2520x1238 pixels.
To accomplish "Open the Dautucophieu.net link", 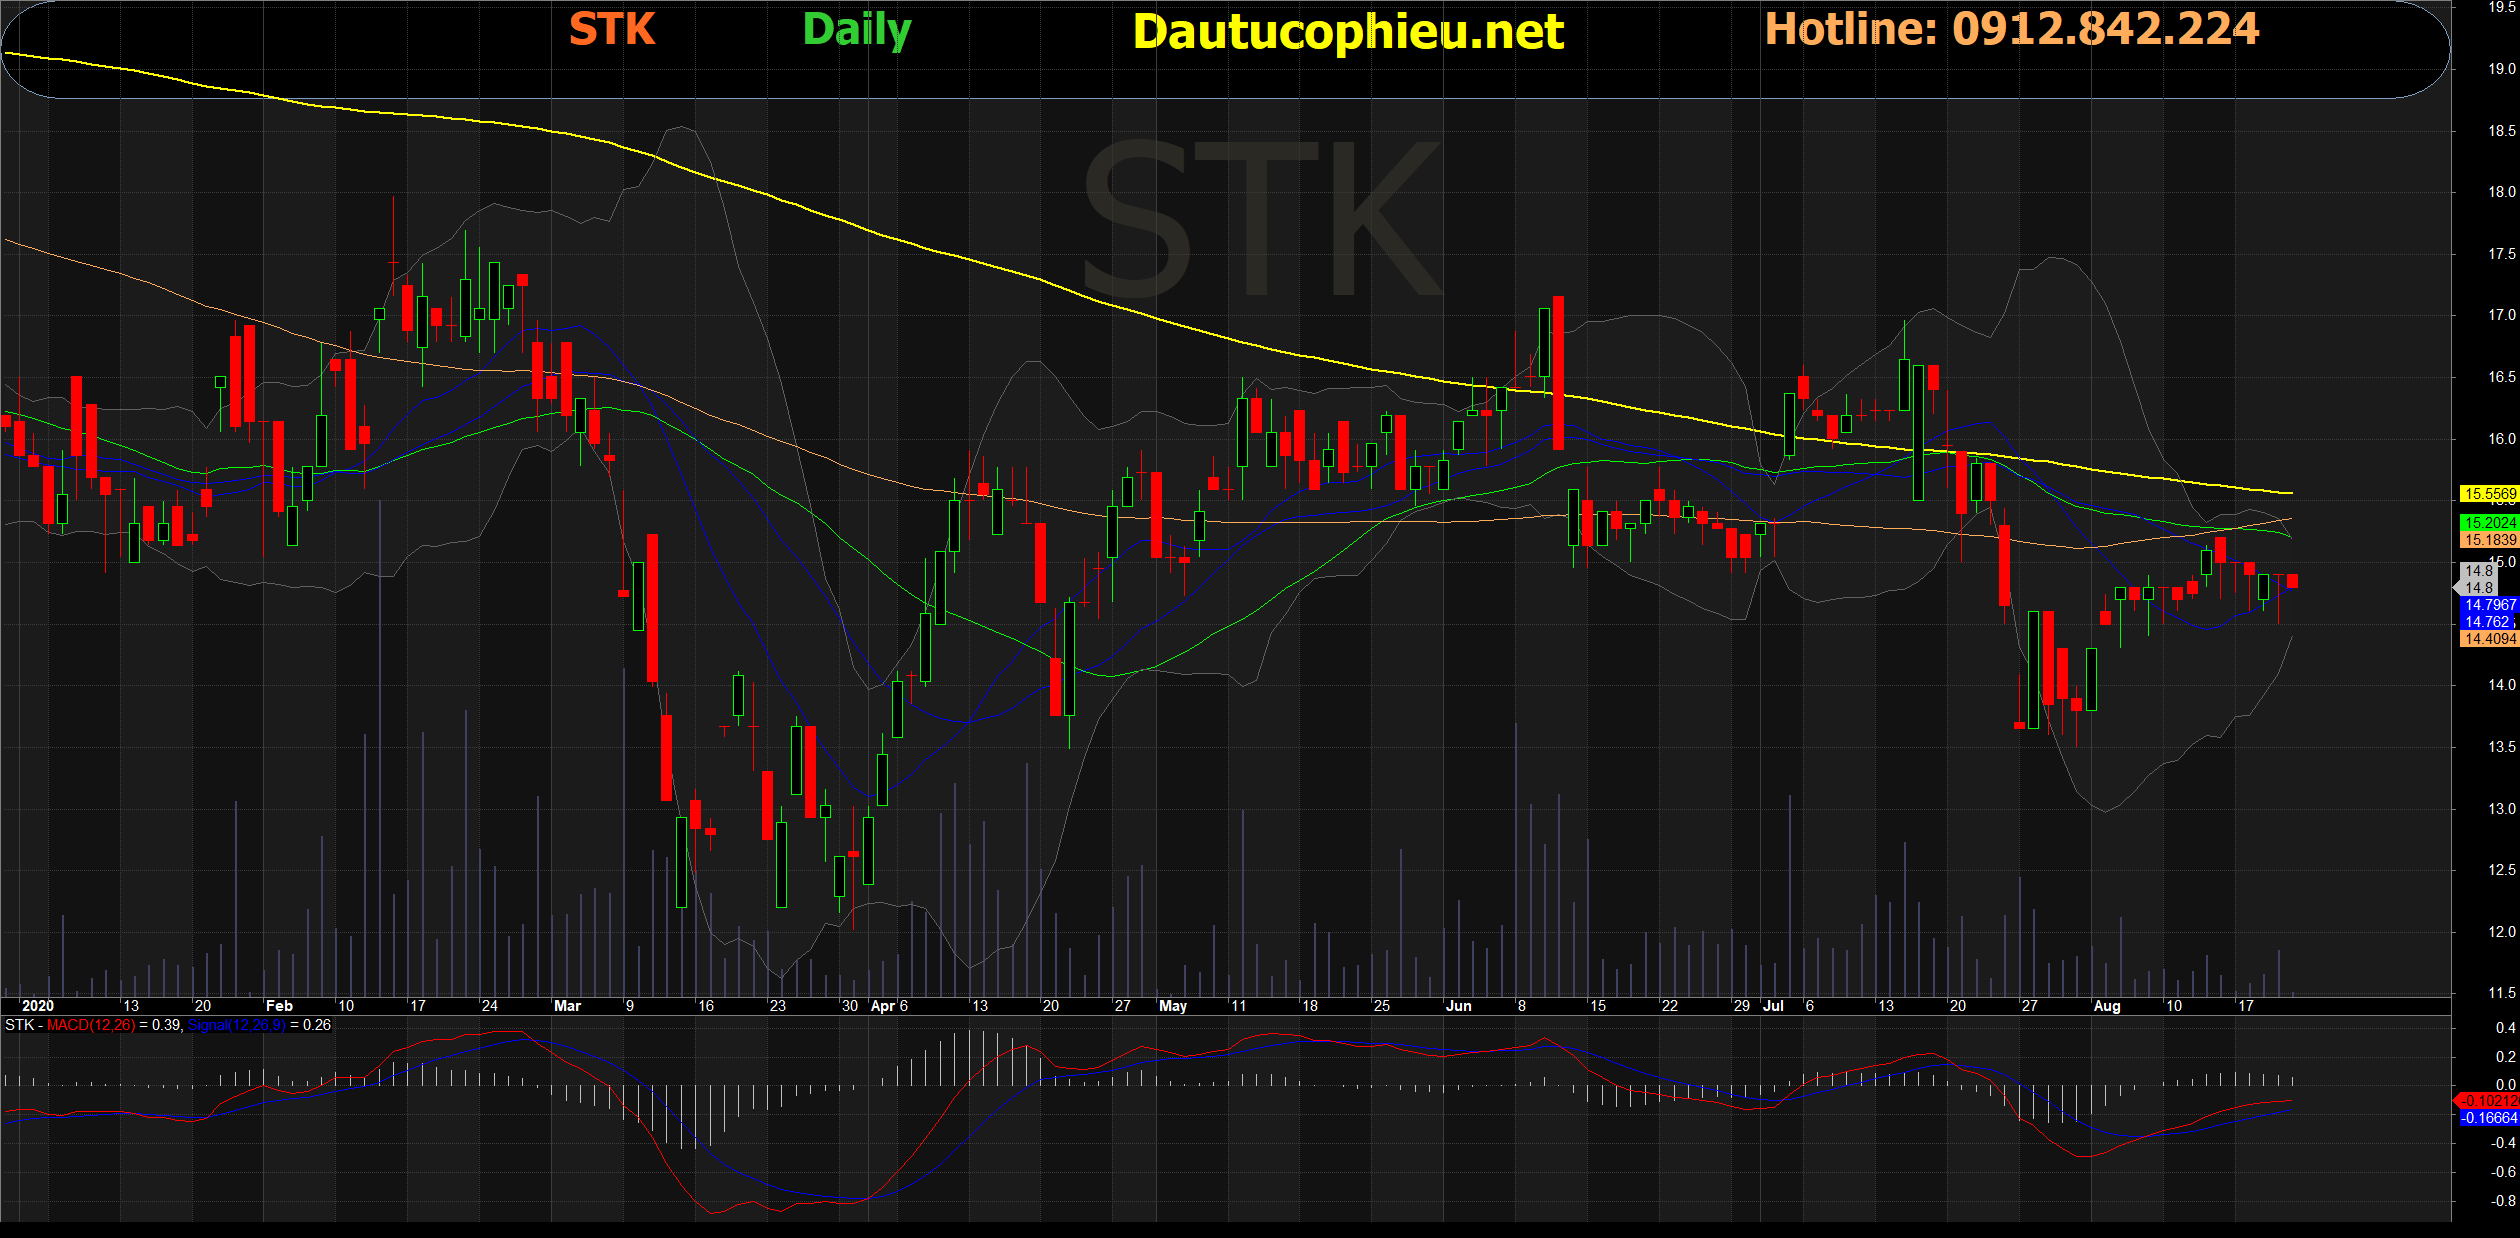I will (x=1348, y=32).
